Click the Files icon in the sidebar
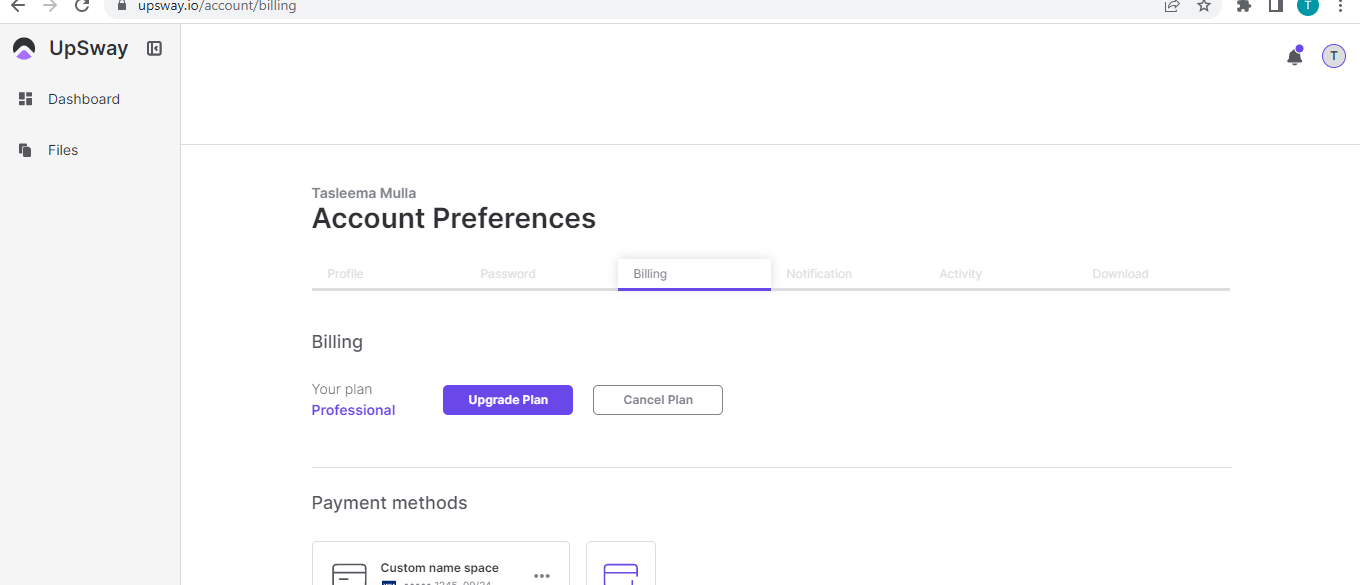The width and height of the screenshot is (1360, 585). click(x=26, y=150)
